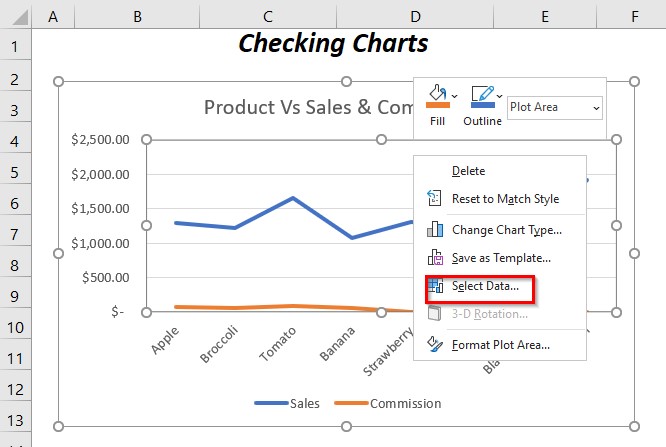Click the Select Data icon
Image resolution: width=666 pixels, height=447 pixels.
coord(434,286)
